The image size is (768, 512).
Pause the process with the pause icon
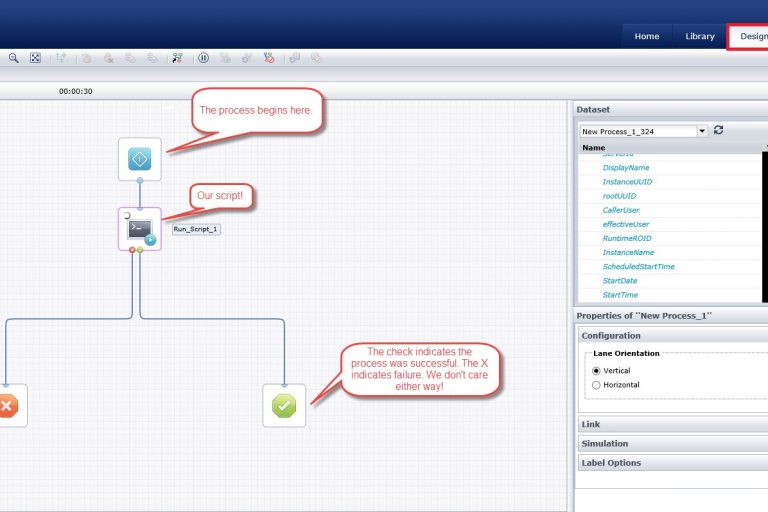pyautogui.click(x=203, y=58)
